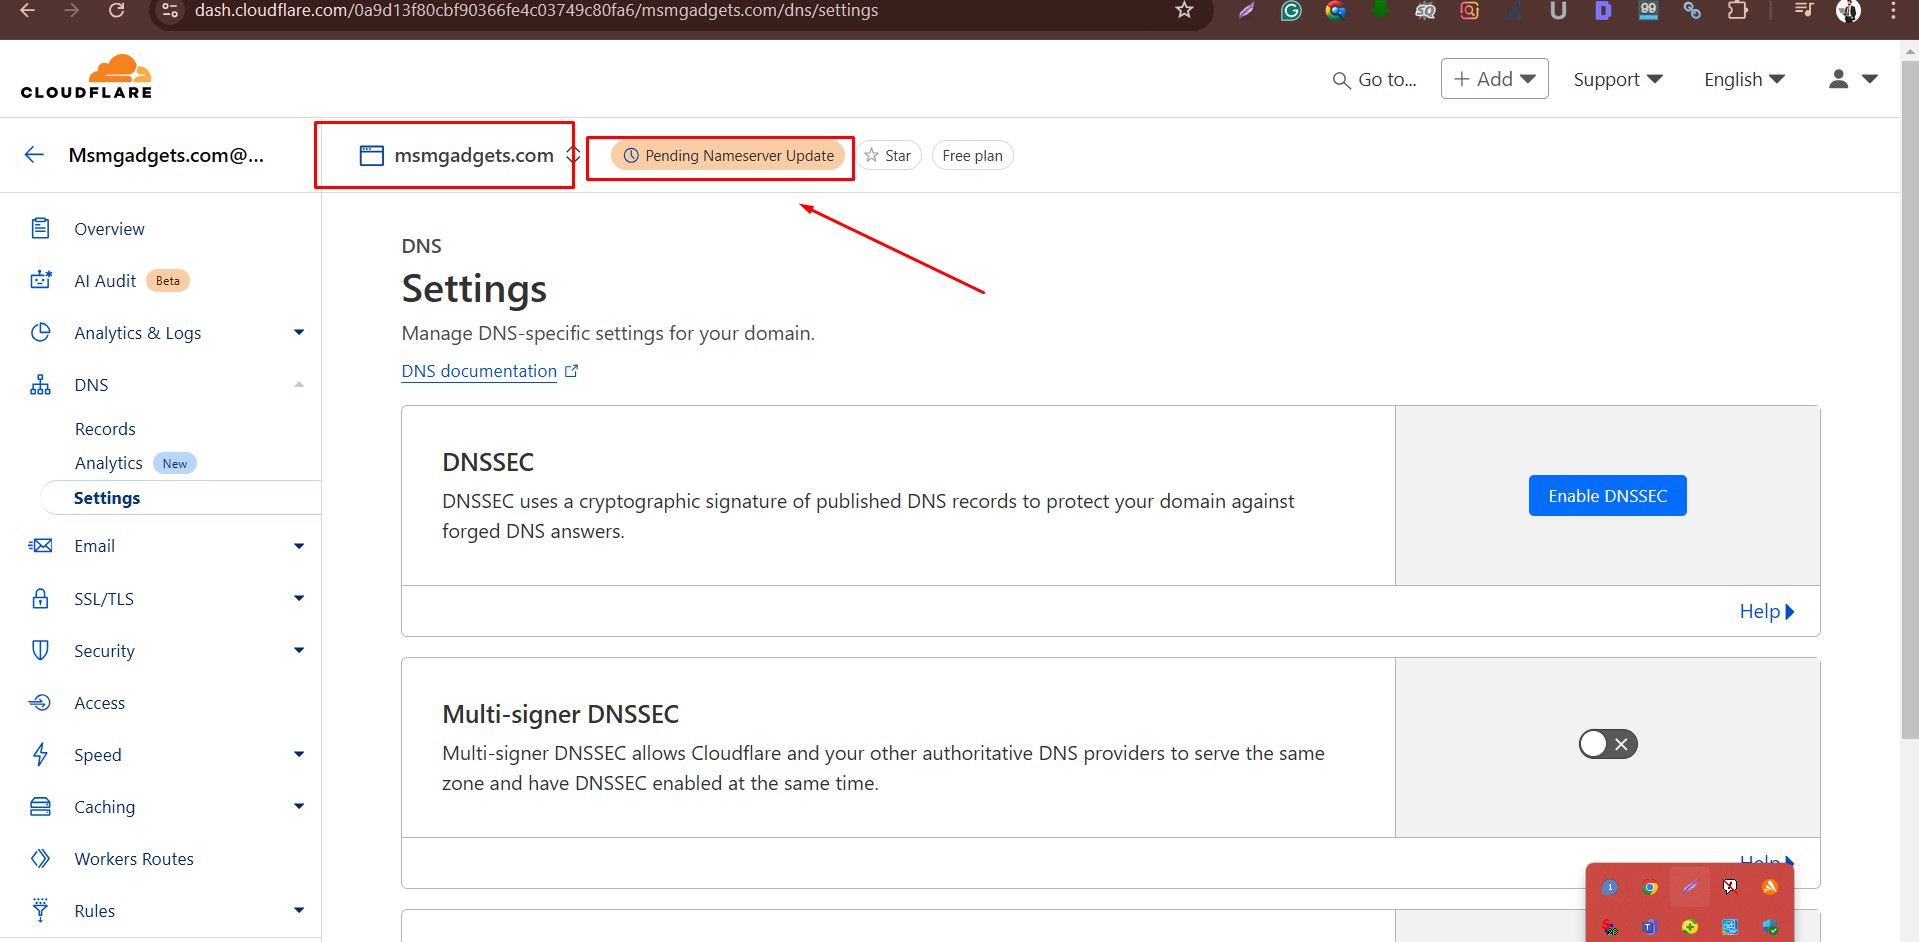Bookmark page with the star icon

click(1184, 10)
